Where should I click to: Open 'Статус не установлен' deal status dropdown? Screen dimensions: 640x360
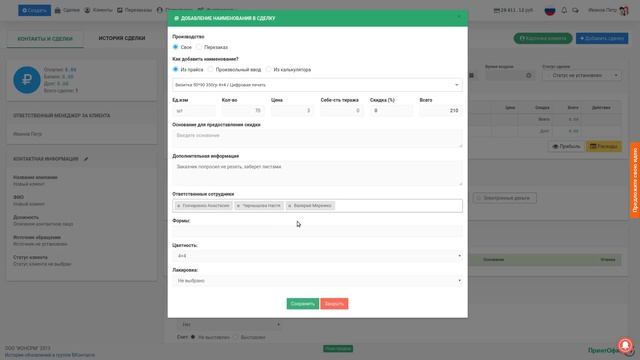tap(582, 76)
